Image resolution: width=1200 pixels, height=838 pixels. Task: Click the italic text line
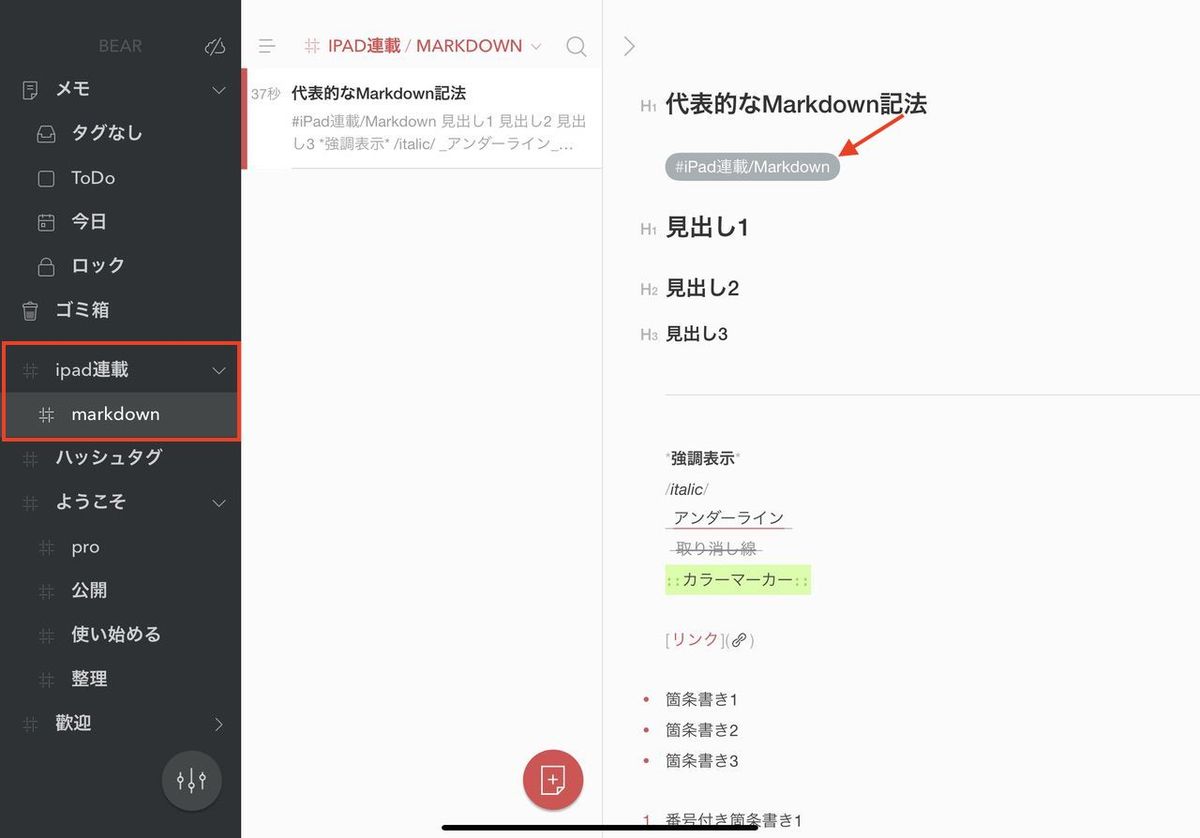point(686,489)
